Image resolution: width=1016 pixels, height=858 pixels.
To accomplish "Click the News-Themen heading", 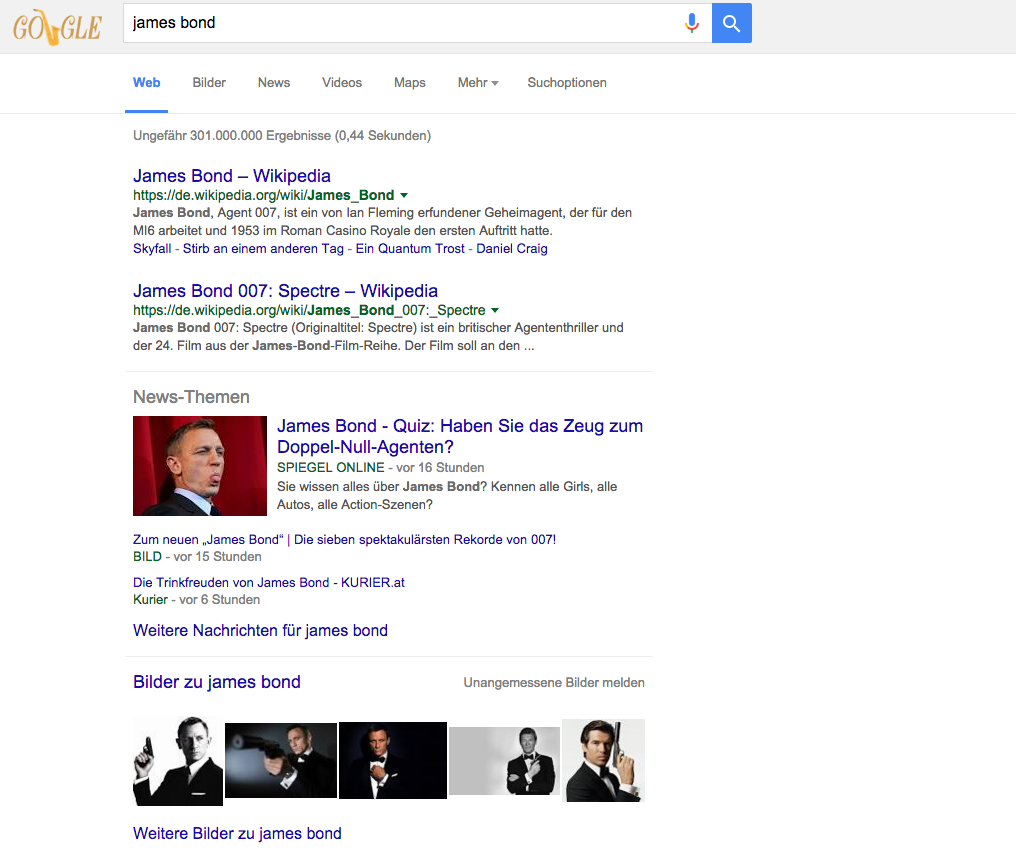I will (x=191, y=397).
